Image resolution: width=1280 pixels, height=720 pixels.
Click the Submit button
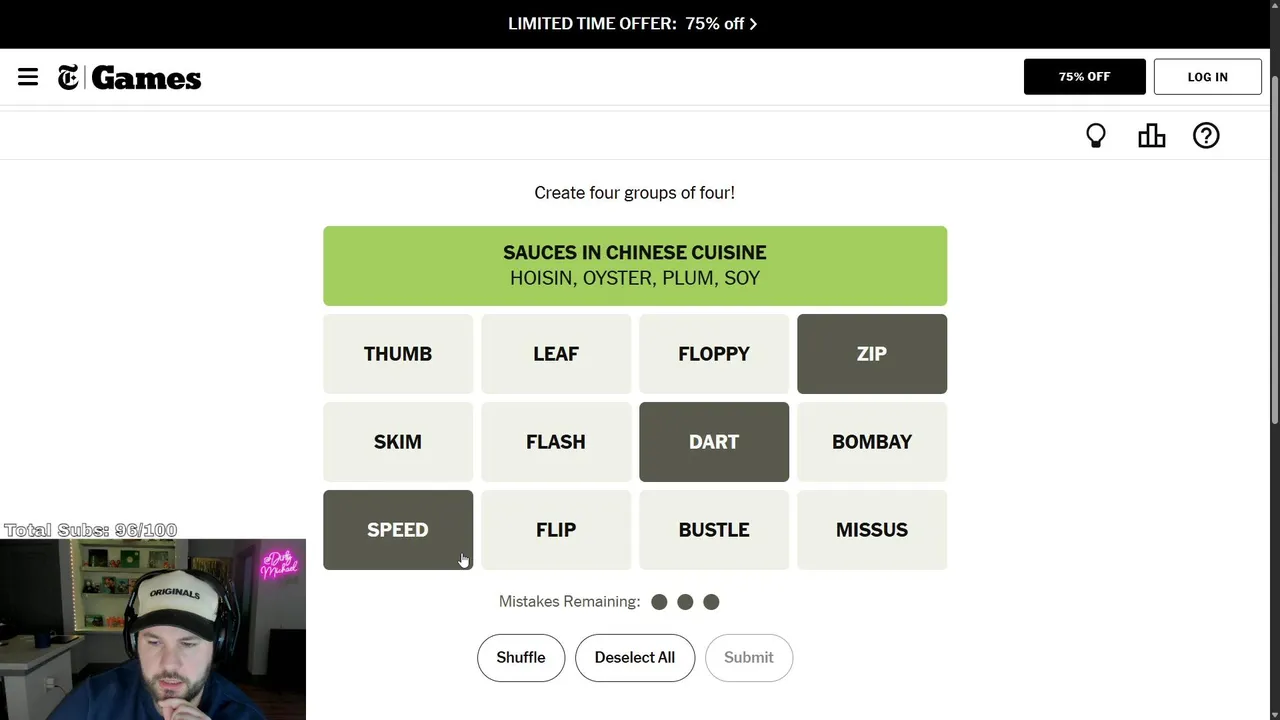[748, 658]
